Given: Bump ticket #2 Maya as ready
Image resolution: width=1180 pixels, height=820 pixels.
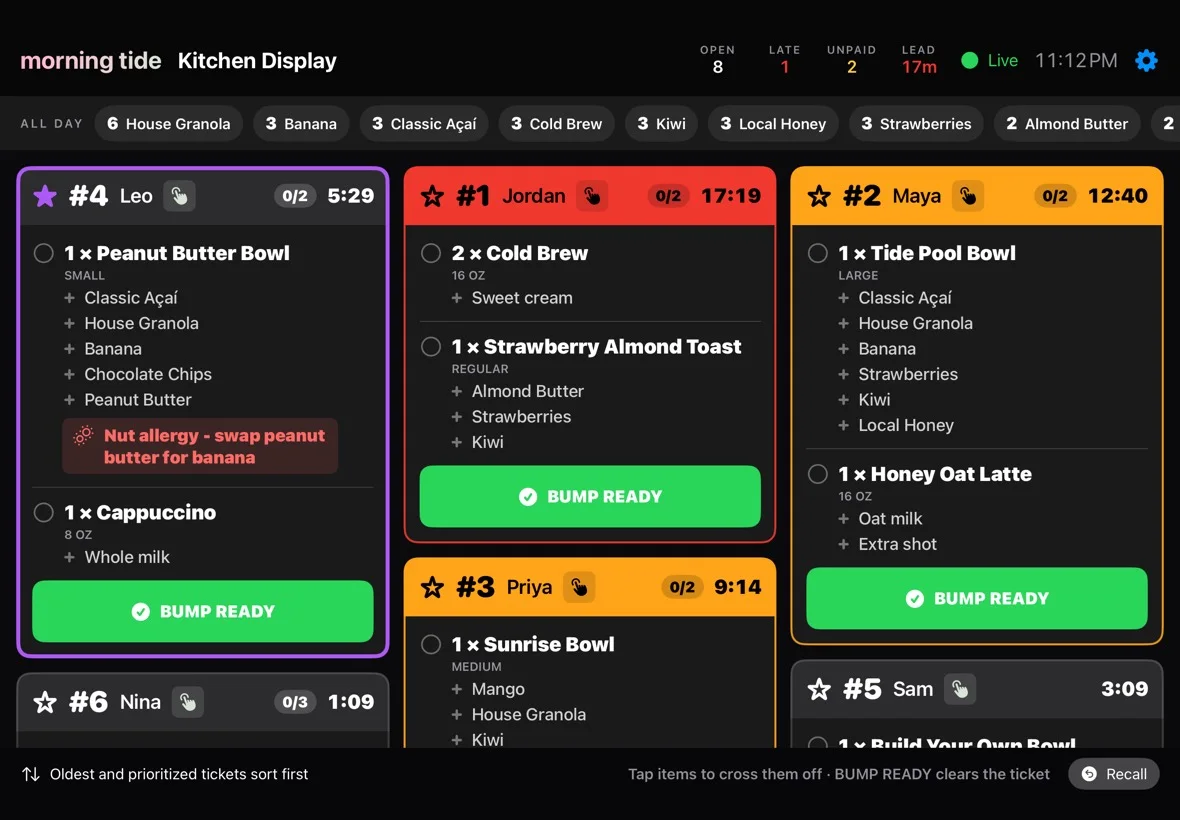Looking at the screenshot, I should [977, 598].
